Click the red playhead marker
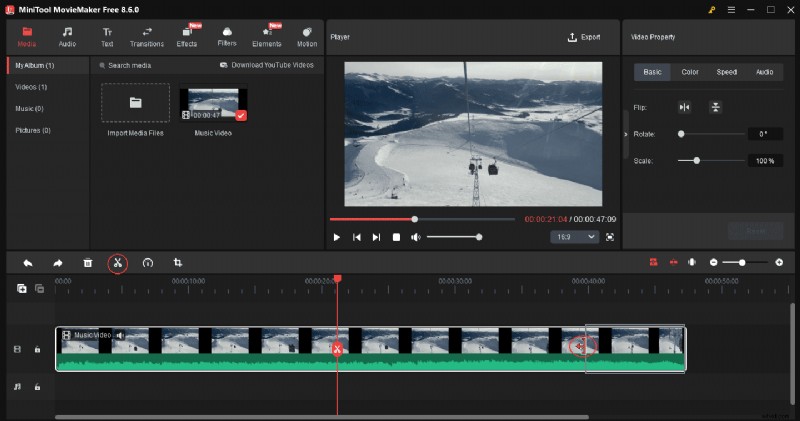Image resolution: width=800 pixels, height=421 pixels. 337,279
